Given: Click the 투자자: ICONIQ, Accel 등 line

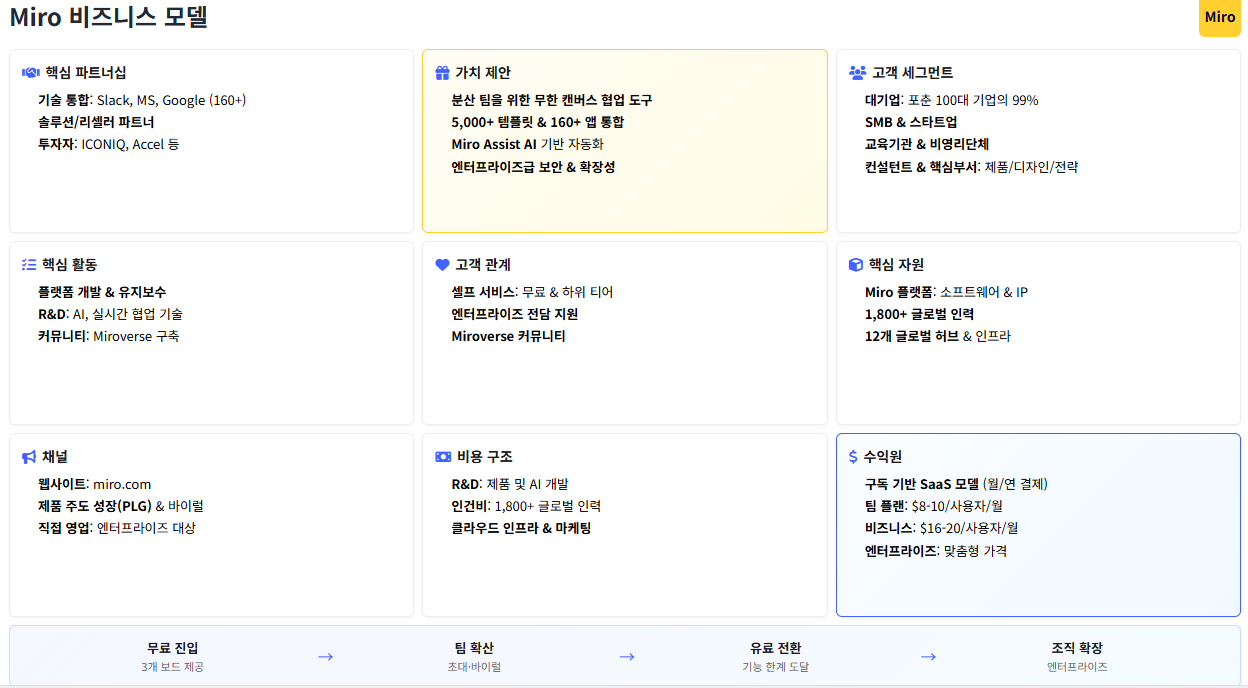Looking at the screenshot, I should pyautogui.click(x=109, y=144).
